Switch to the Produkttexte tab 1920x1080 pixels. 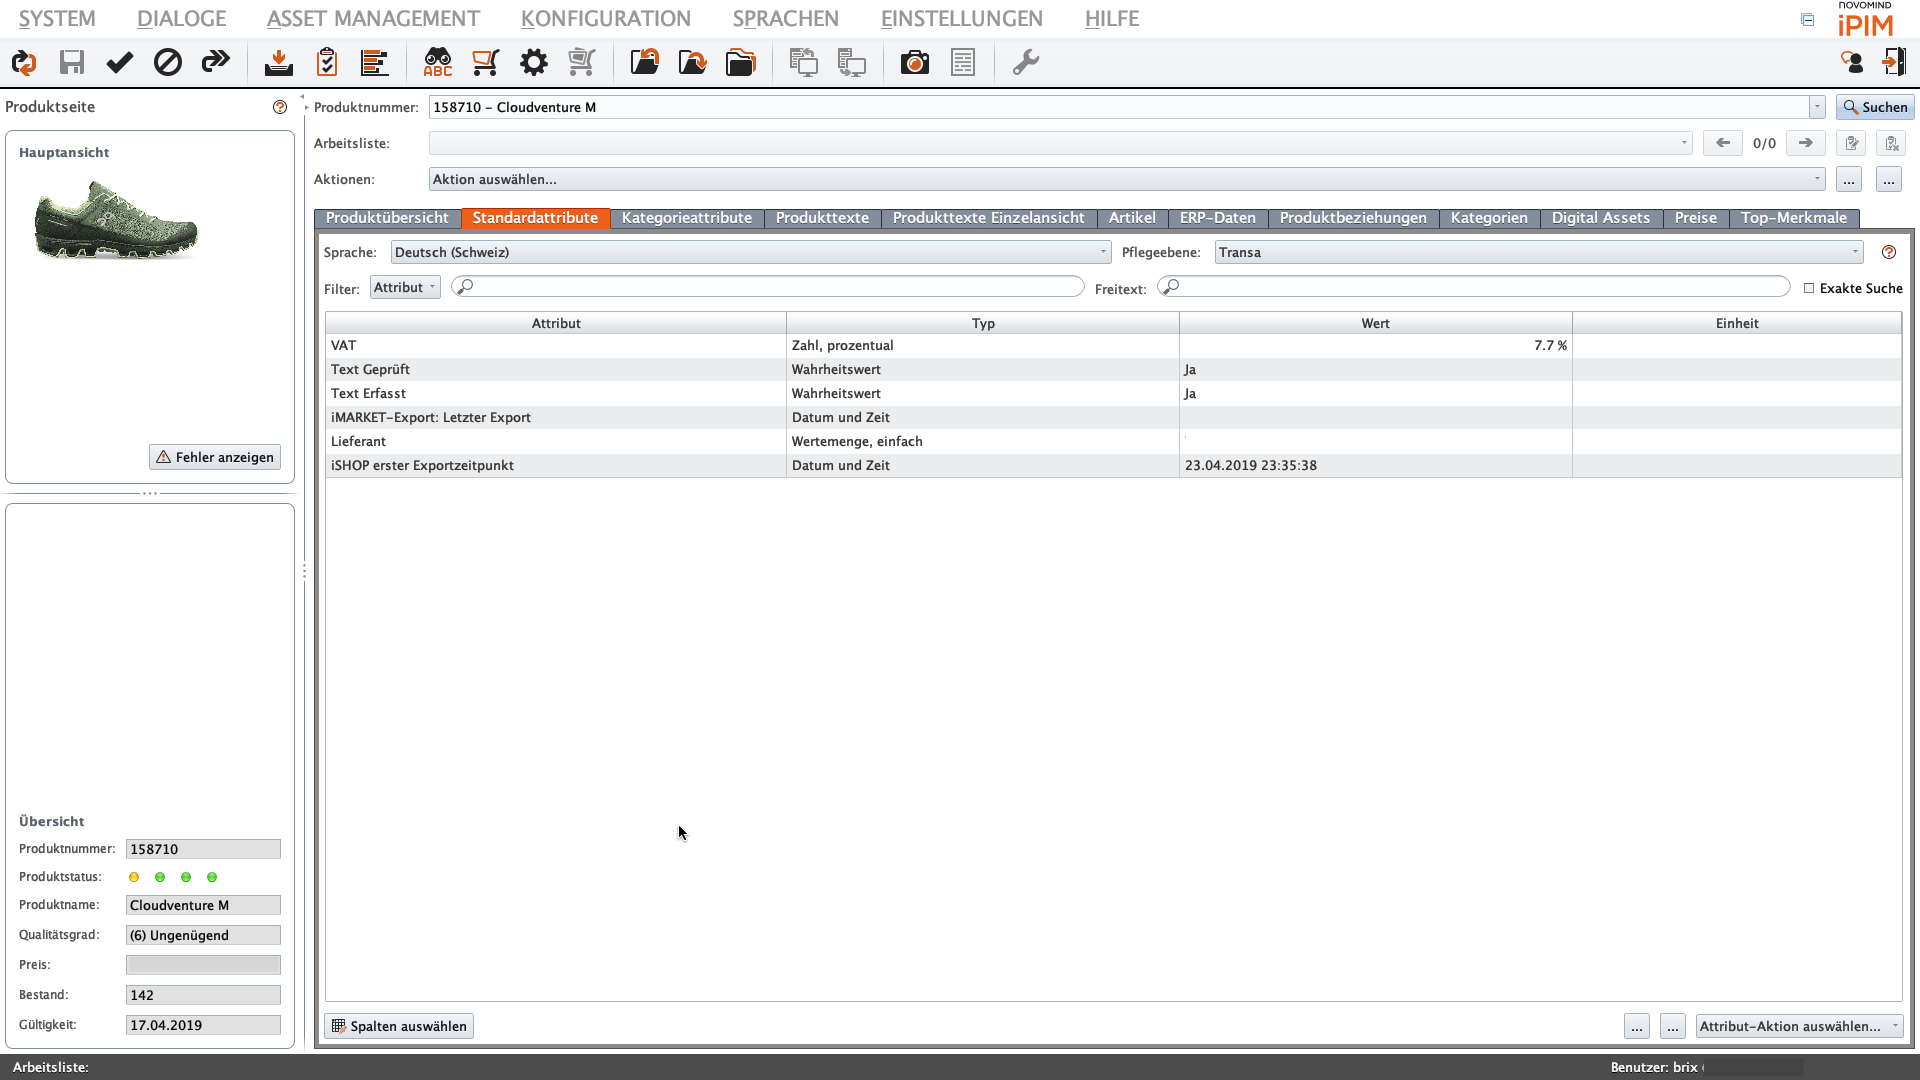(821, 218)
